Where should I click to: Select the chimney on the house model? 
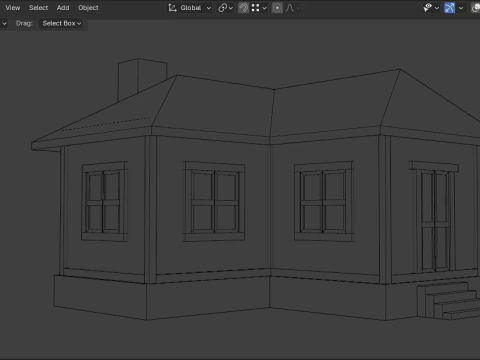[x=142, y=78]
